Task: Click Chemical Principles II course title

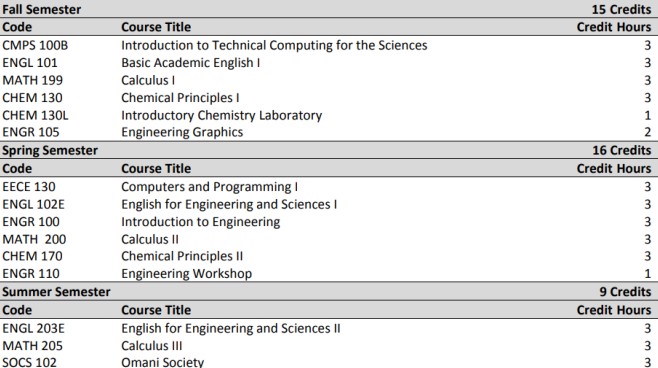Action: 182,256
